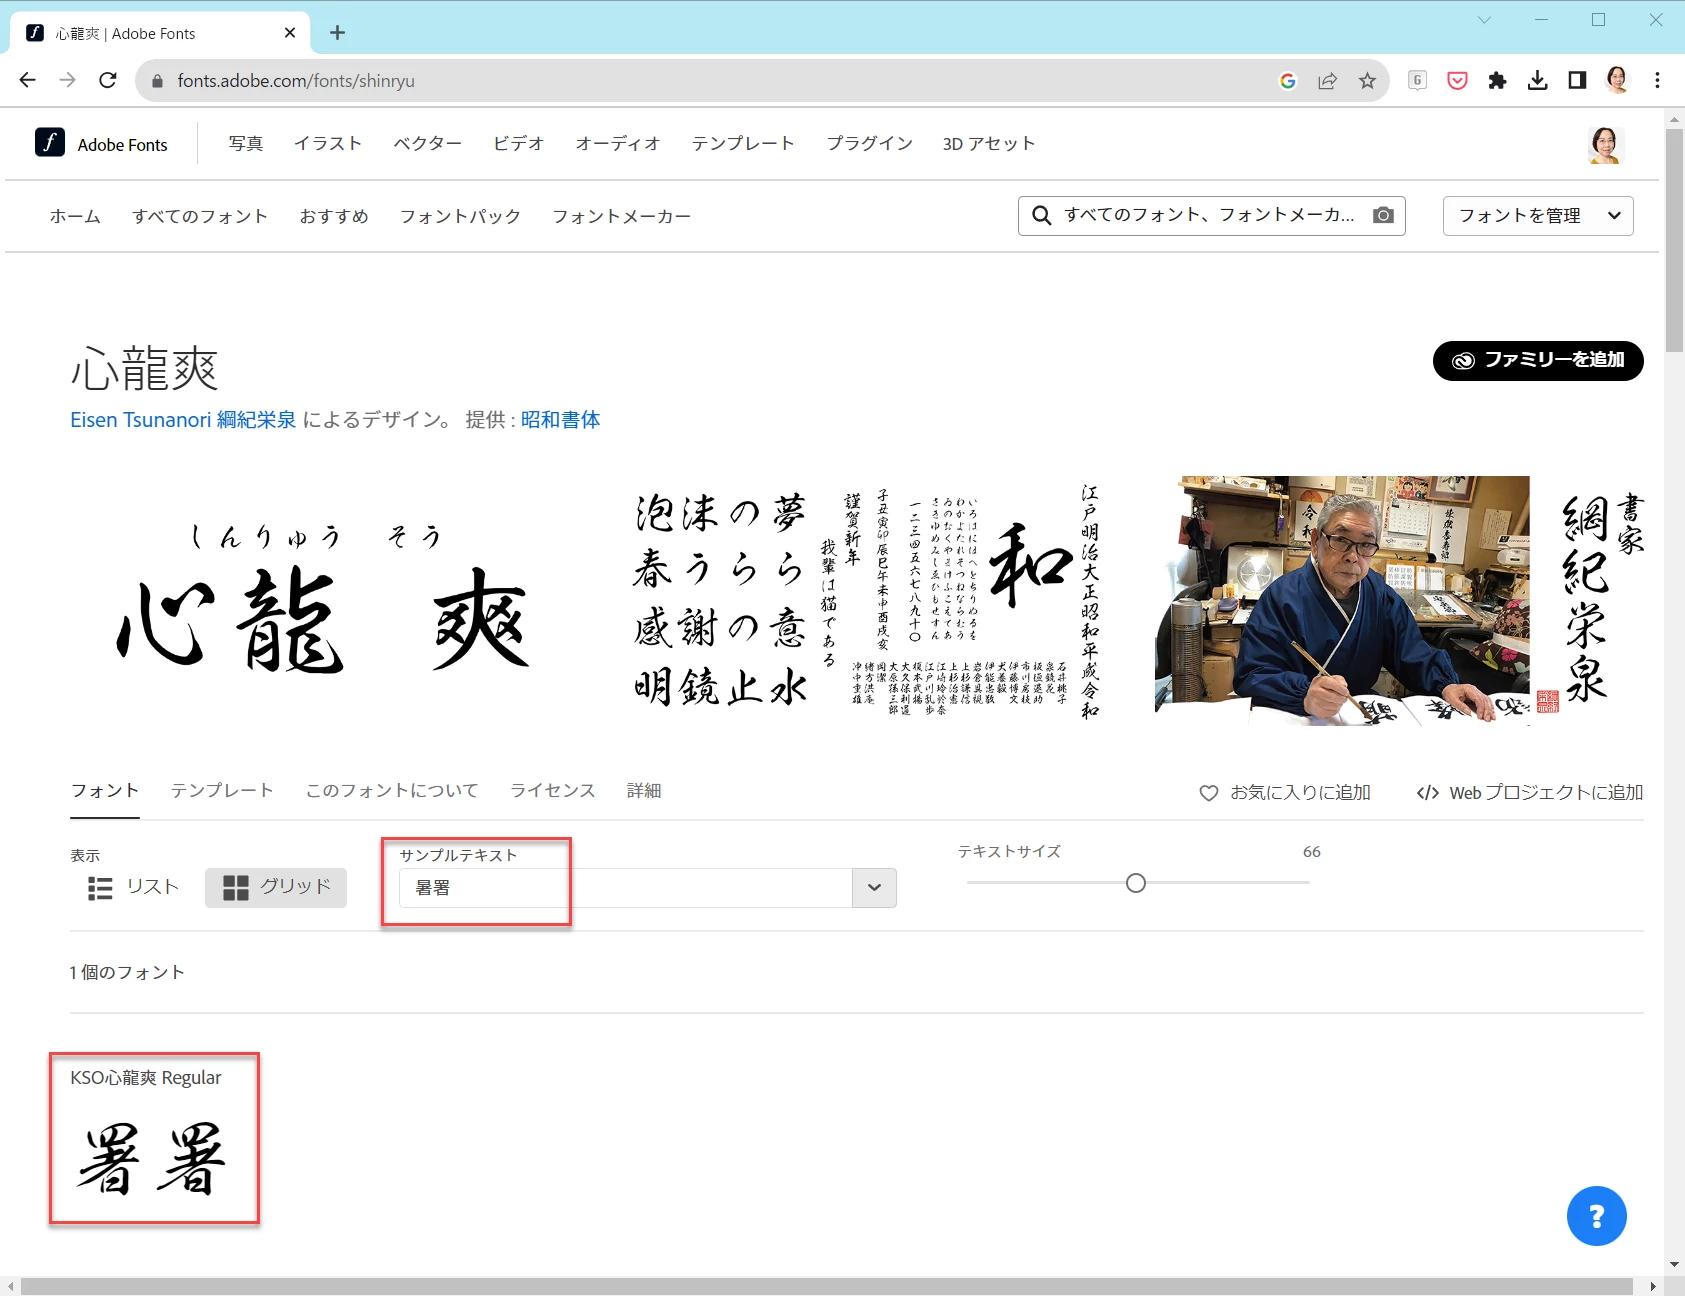
Task: Open 写真 menu item
Action: pos(246,143)
